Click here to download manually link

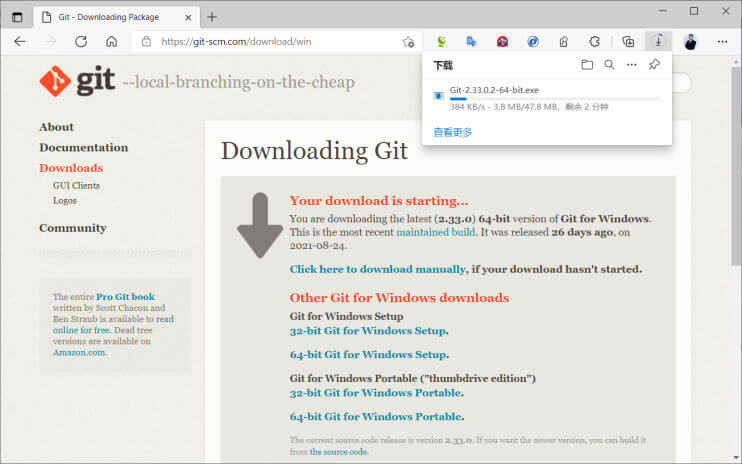tap(378, 269)
